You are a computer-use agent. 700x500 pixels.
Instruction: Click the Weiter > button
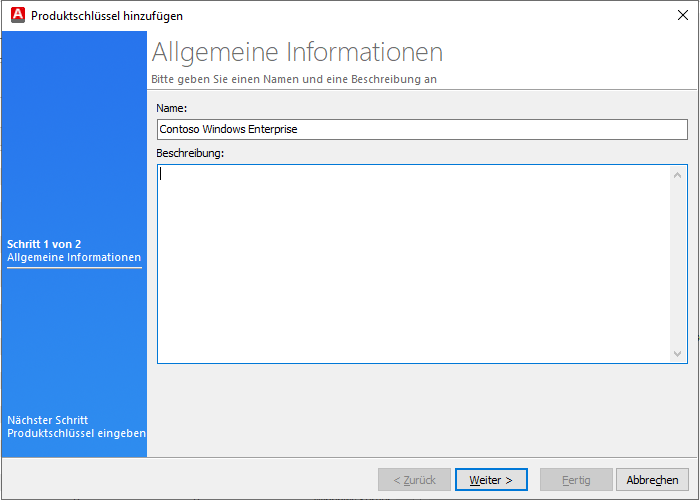click(491, 480)
